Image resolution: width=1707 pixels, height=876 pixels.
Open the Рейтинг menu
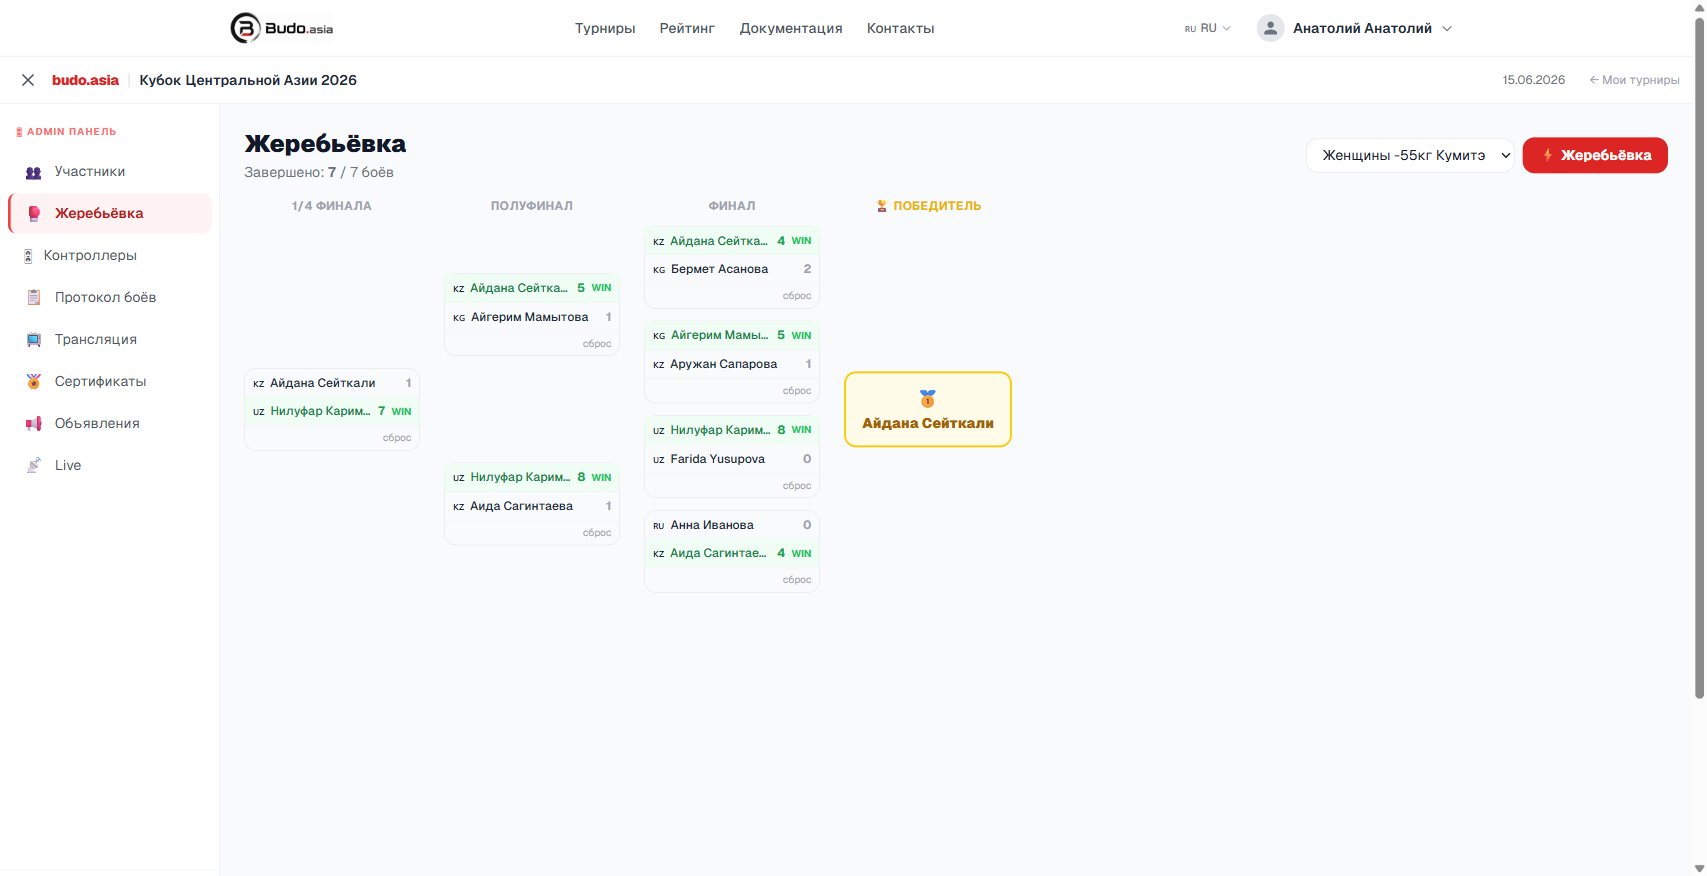[x=687, y=28]
